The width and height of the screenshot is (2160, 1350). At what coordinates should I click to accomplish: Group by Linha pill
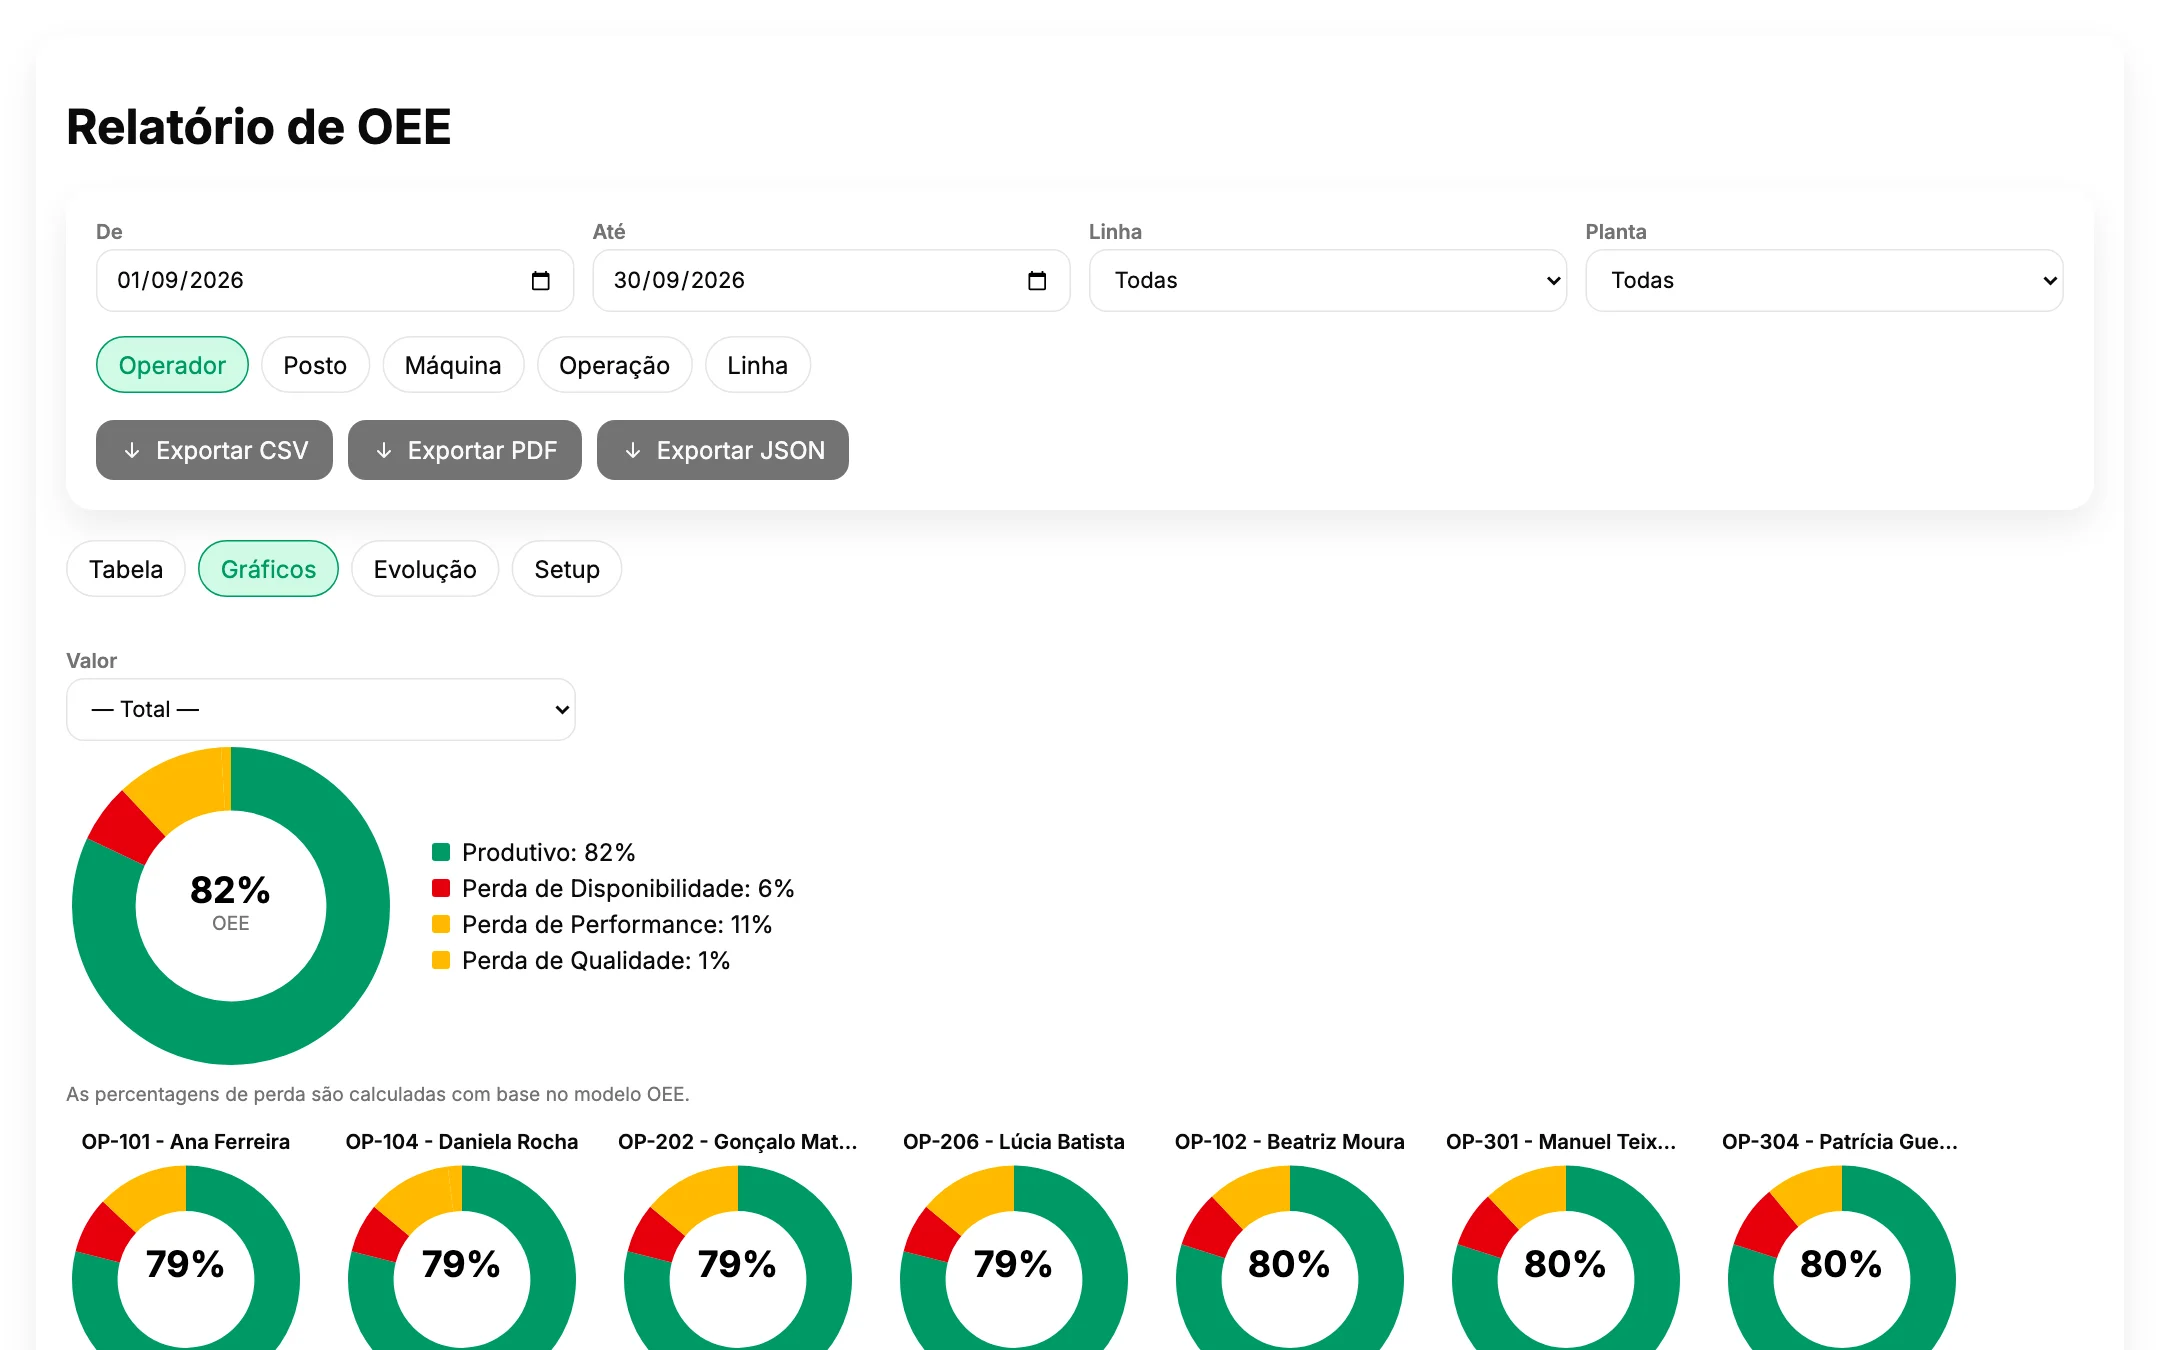pos(757,365)
